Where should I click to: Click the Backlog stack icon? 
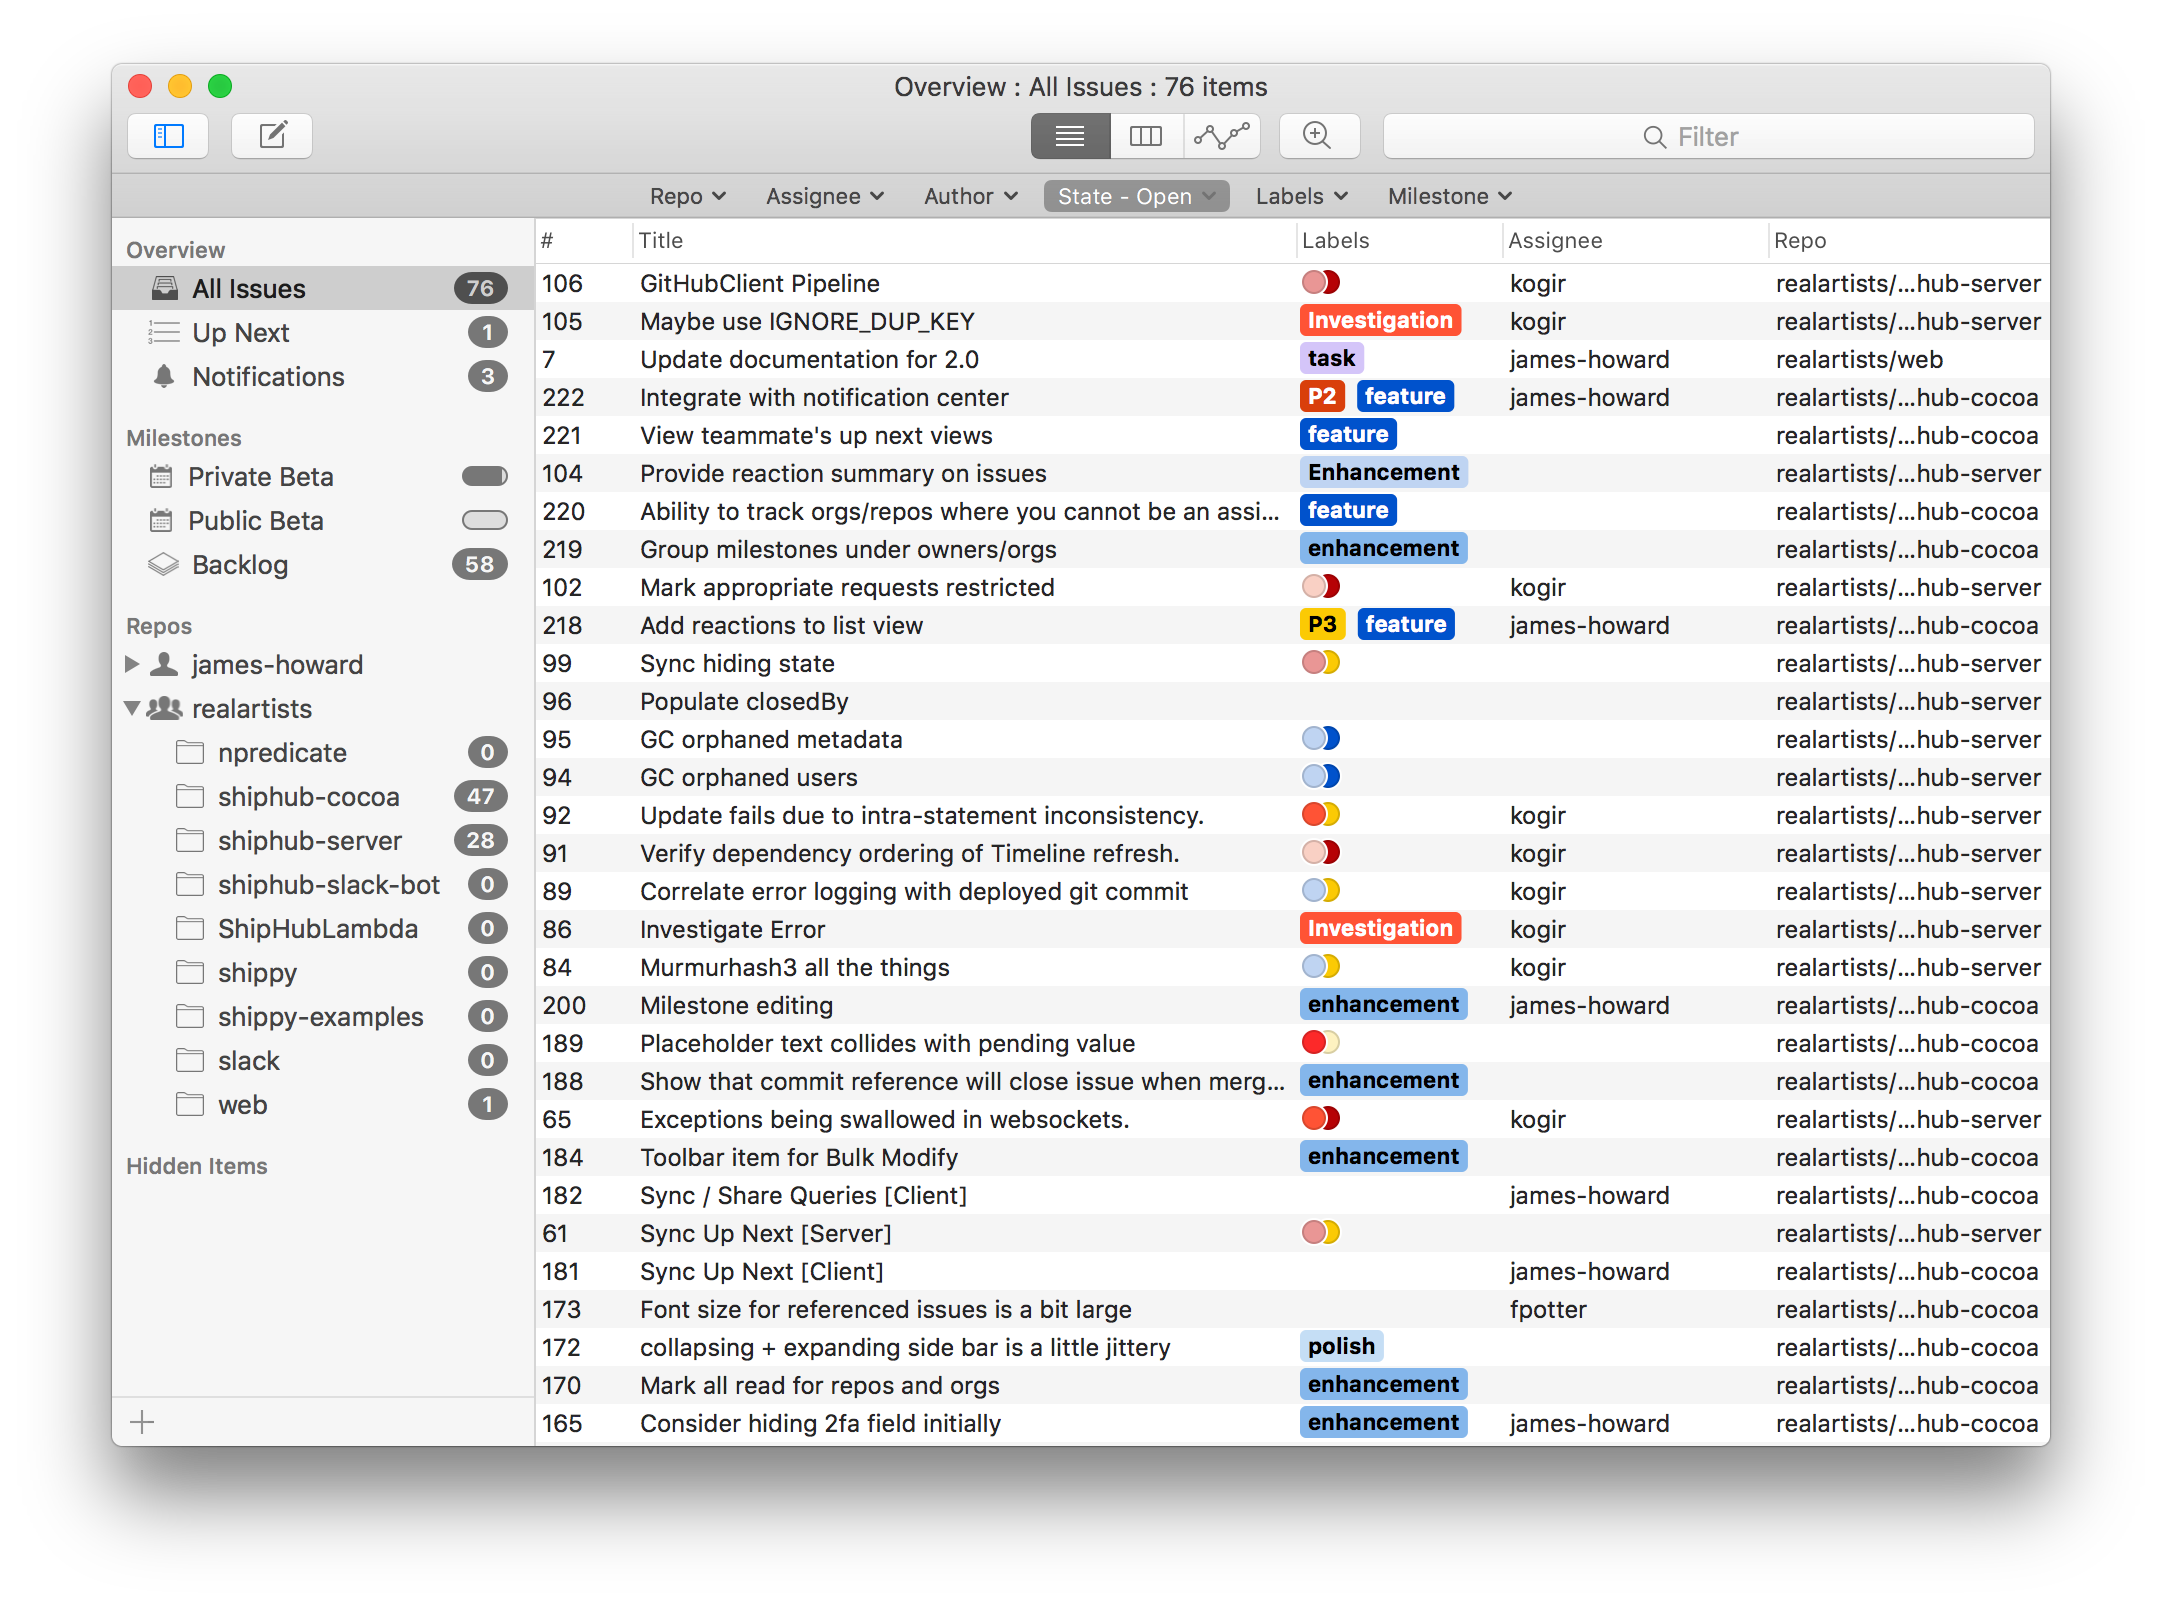click(x=163, y=564)
